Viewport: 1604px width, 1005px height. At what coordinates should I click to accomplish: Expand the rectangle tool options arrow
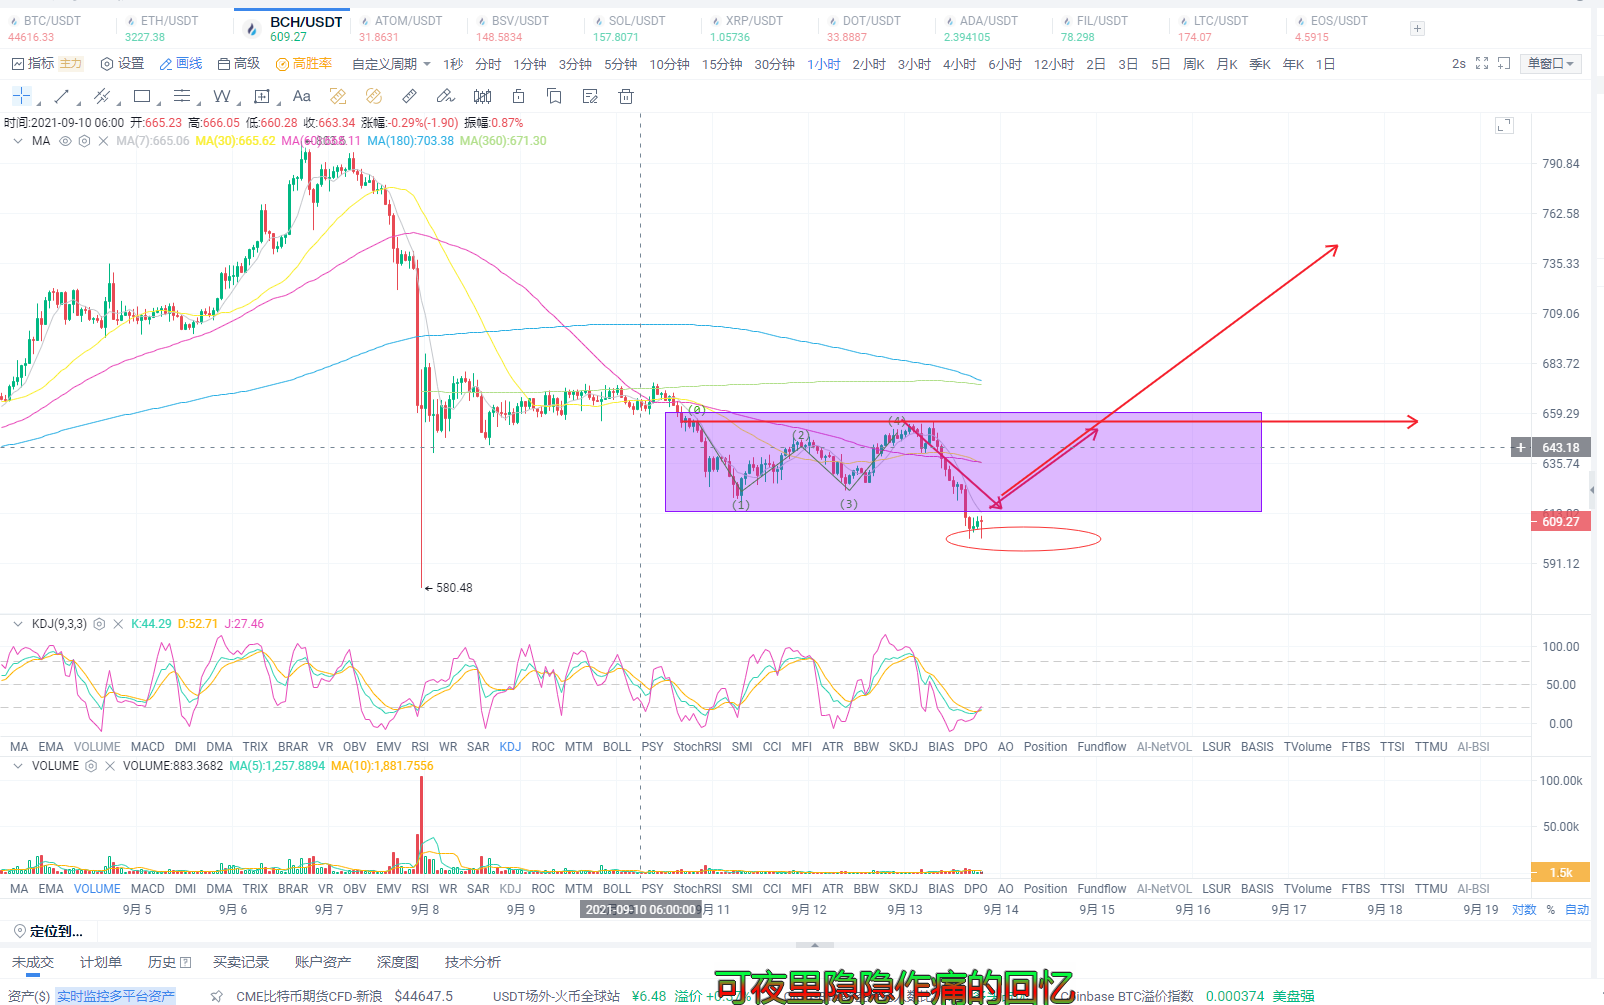158,102
